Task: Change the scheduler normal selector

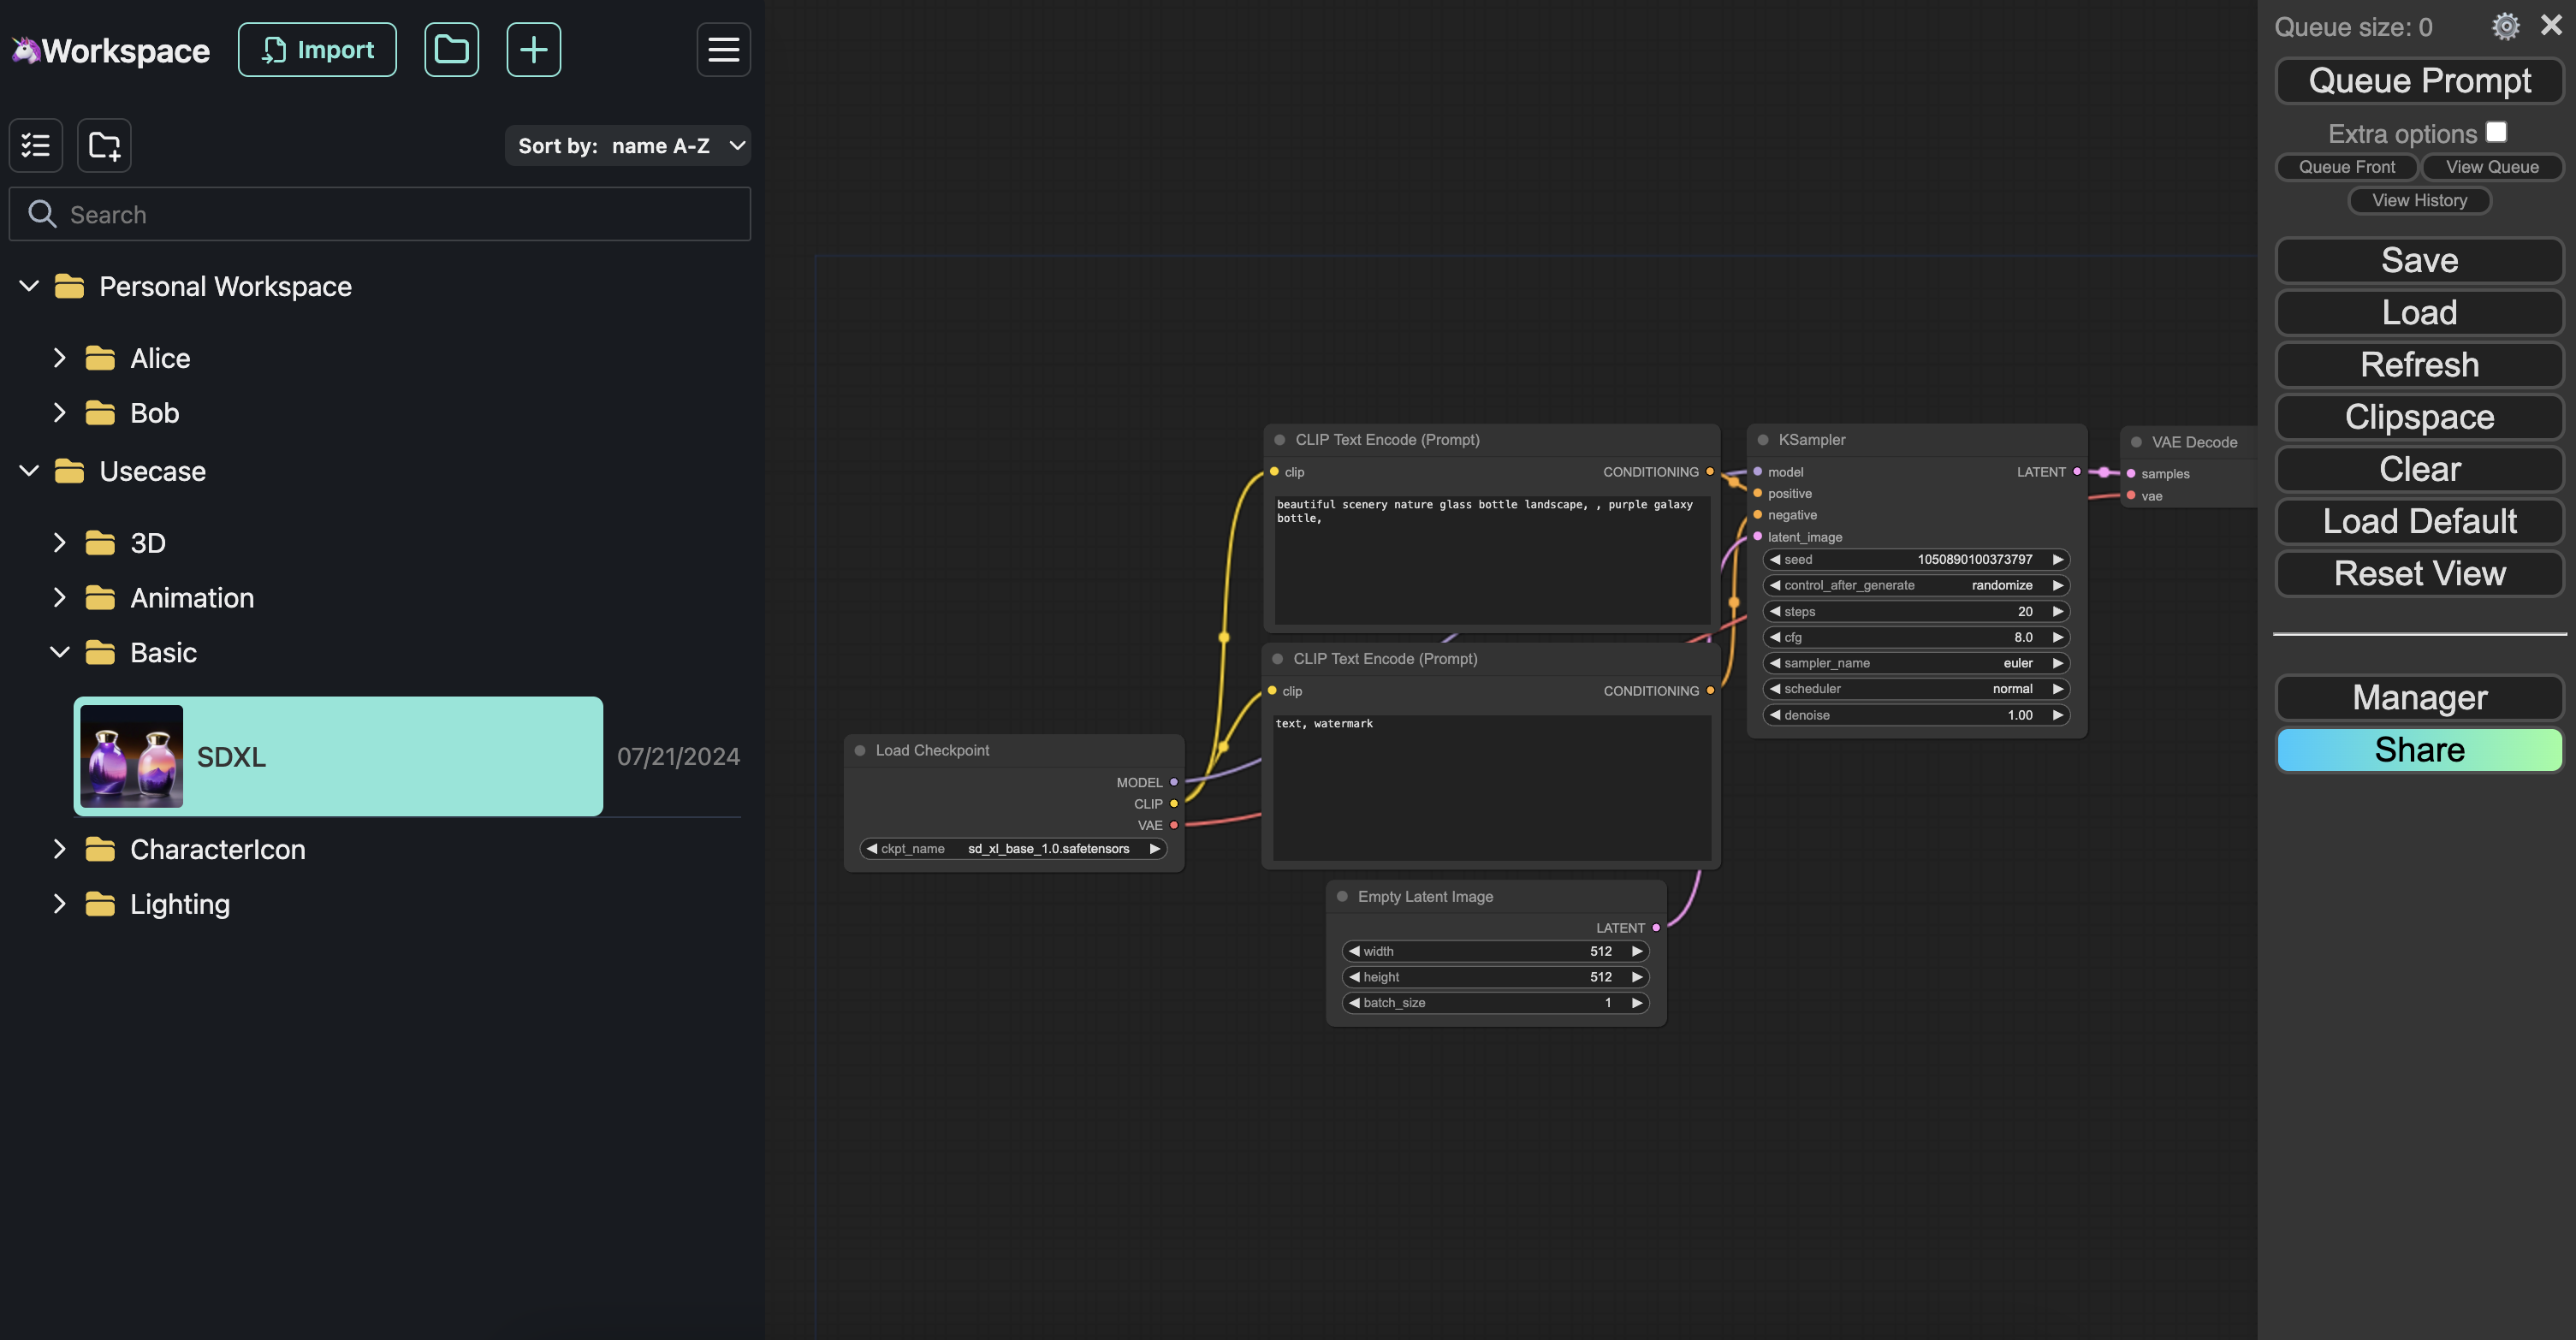Action: click(1916, 689)
